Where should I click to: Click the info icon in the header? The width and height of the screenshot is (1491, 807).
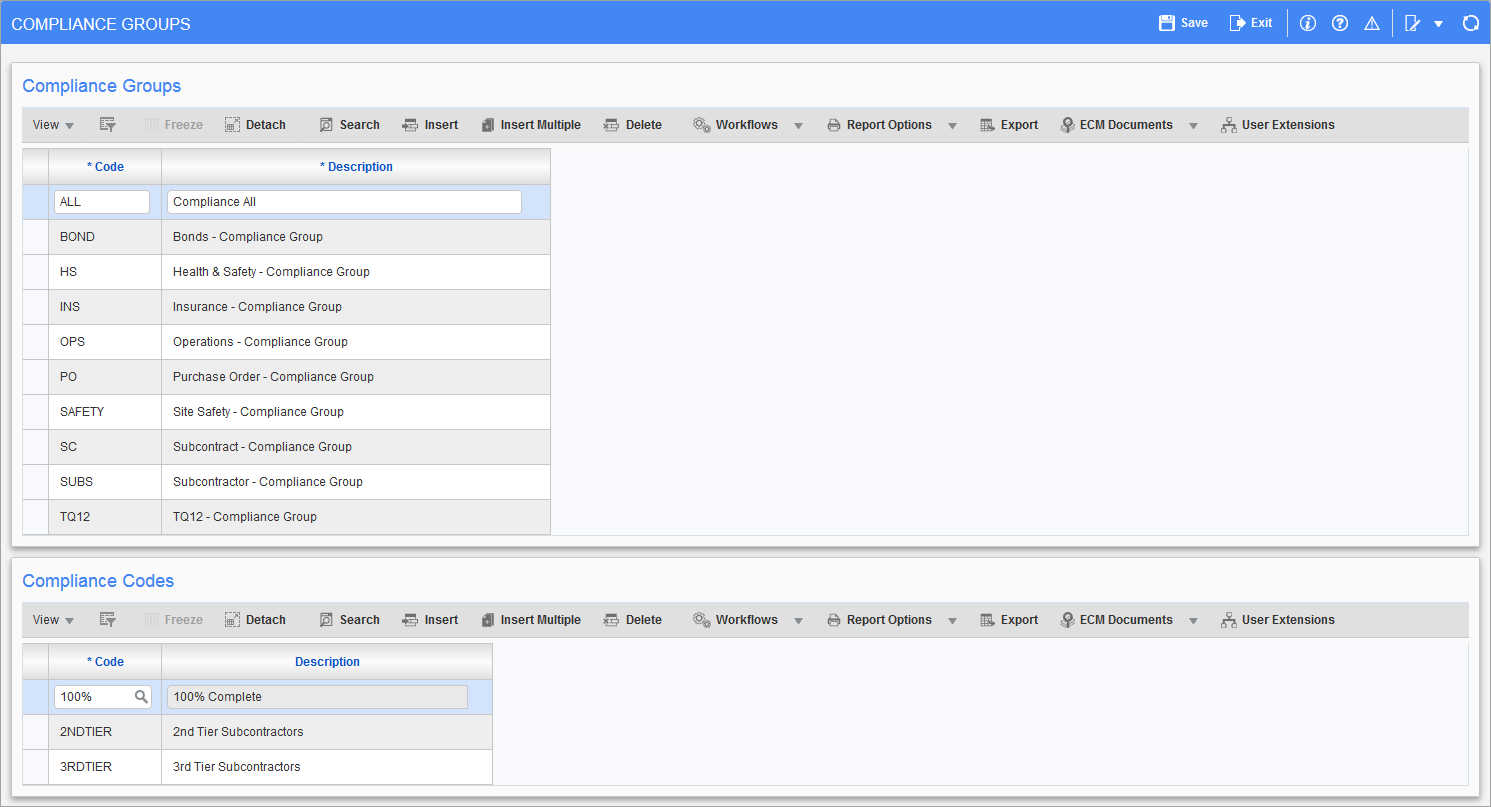[x=1307, y=23]
